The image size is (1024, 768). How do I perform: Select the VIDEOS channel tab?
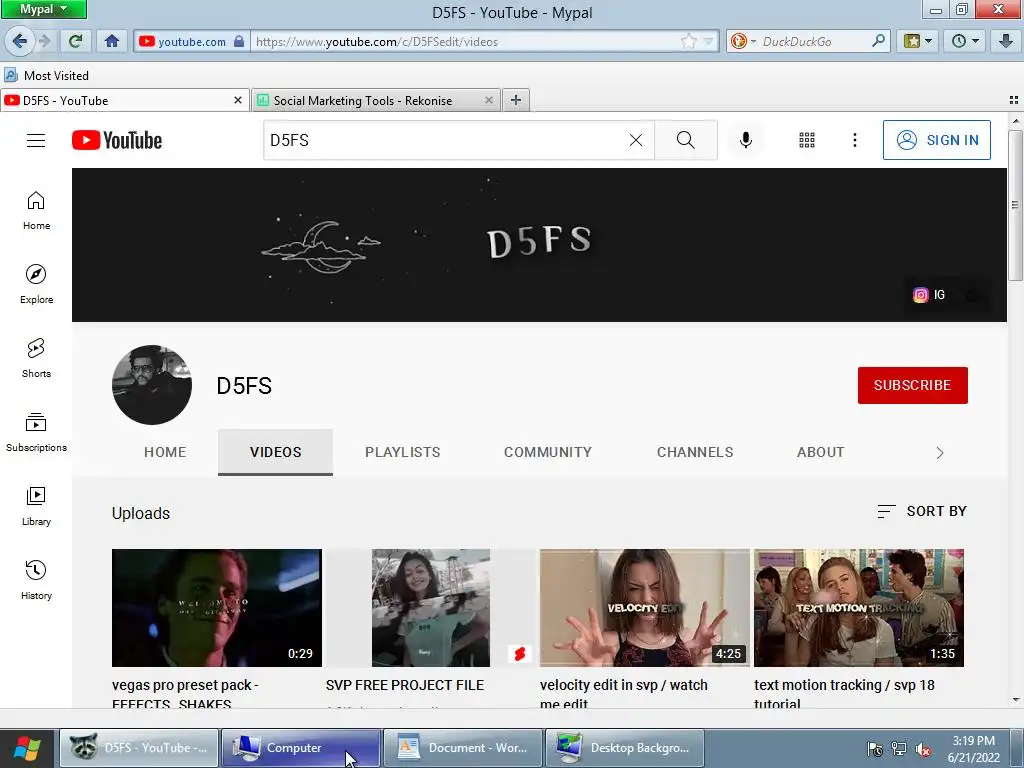pos(276,452)
